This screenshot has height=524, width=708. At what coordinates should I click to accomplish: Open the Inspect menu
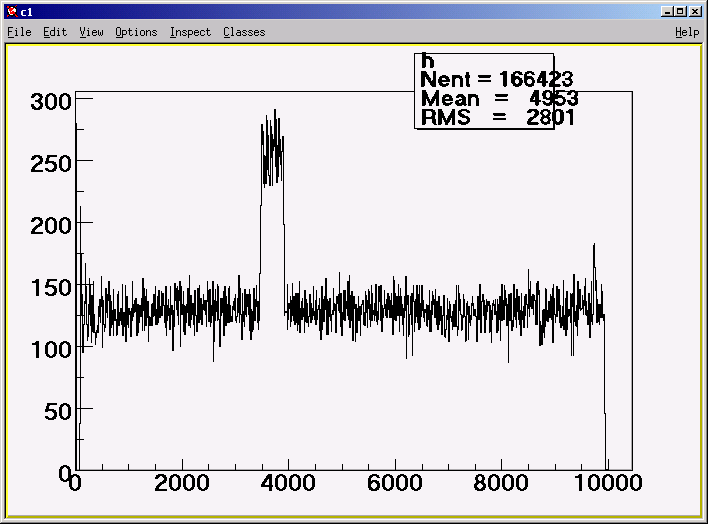point(190,32)
